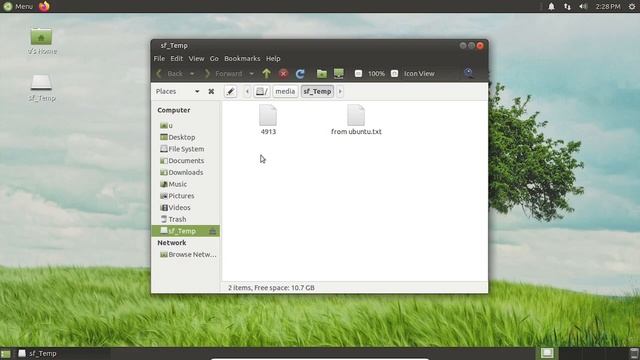Open the Bookmarks menu

[x=242, y=58]
